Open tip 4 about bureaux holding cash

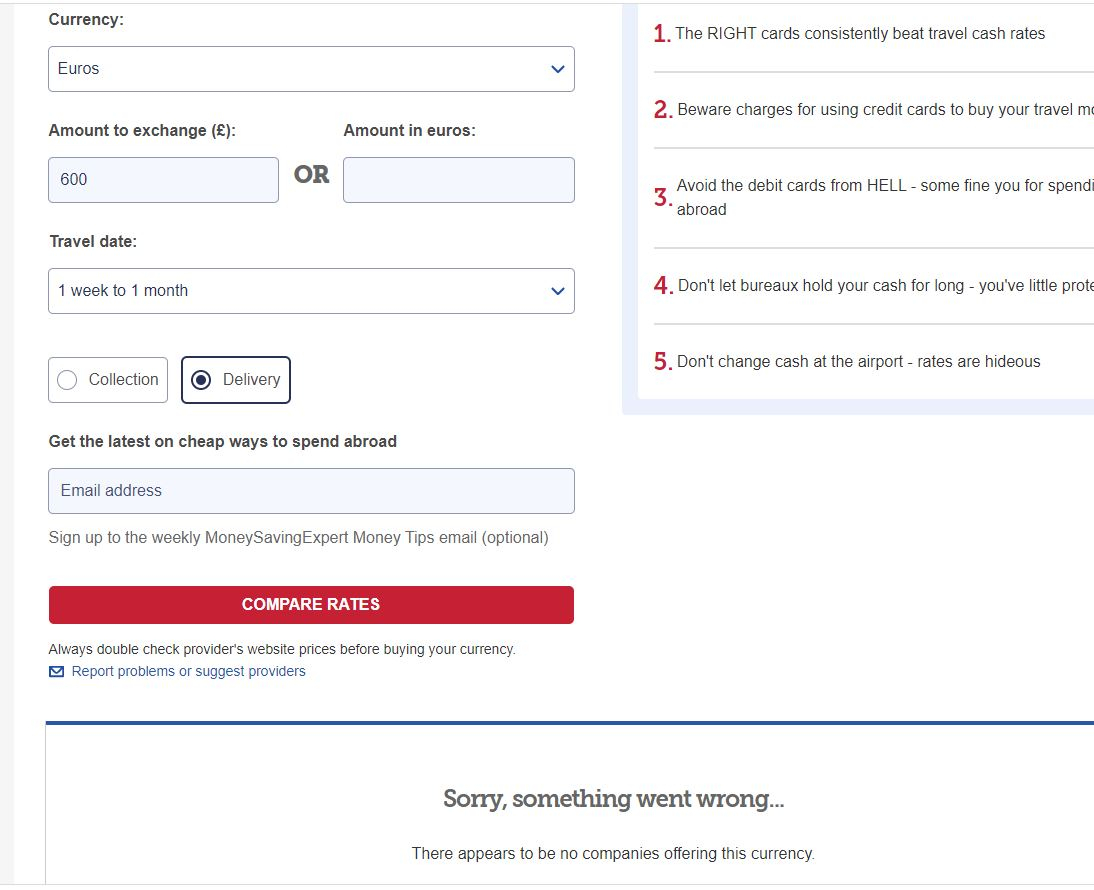(885, 285)
